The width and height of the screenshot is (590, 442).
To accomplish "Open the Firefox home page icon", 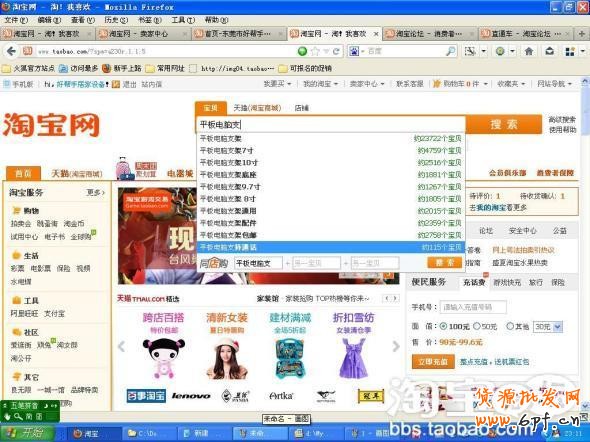I will tap(529, 51).
